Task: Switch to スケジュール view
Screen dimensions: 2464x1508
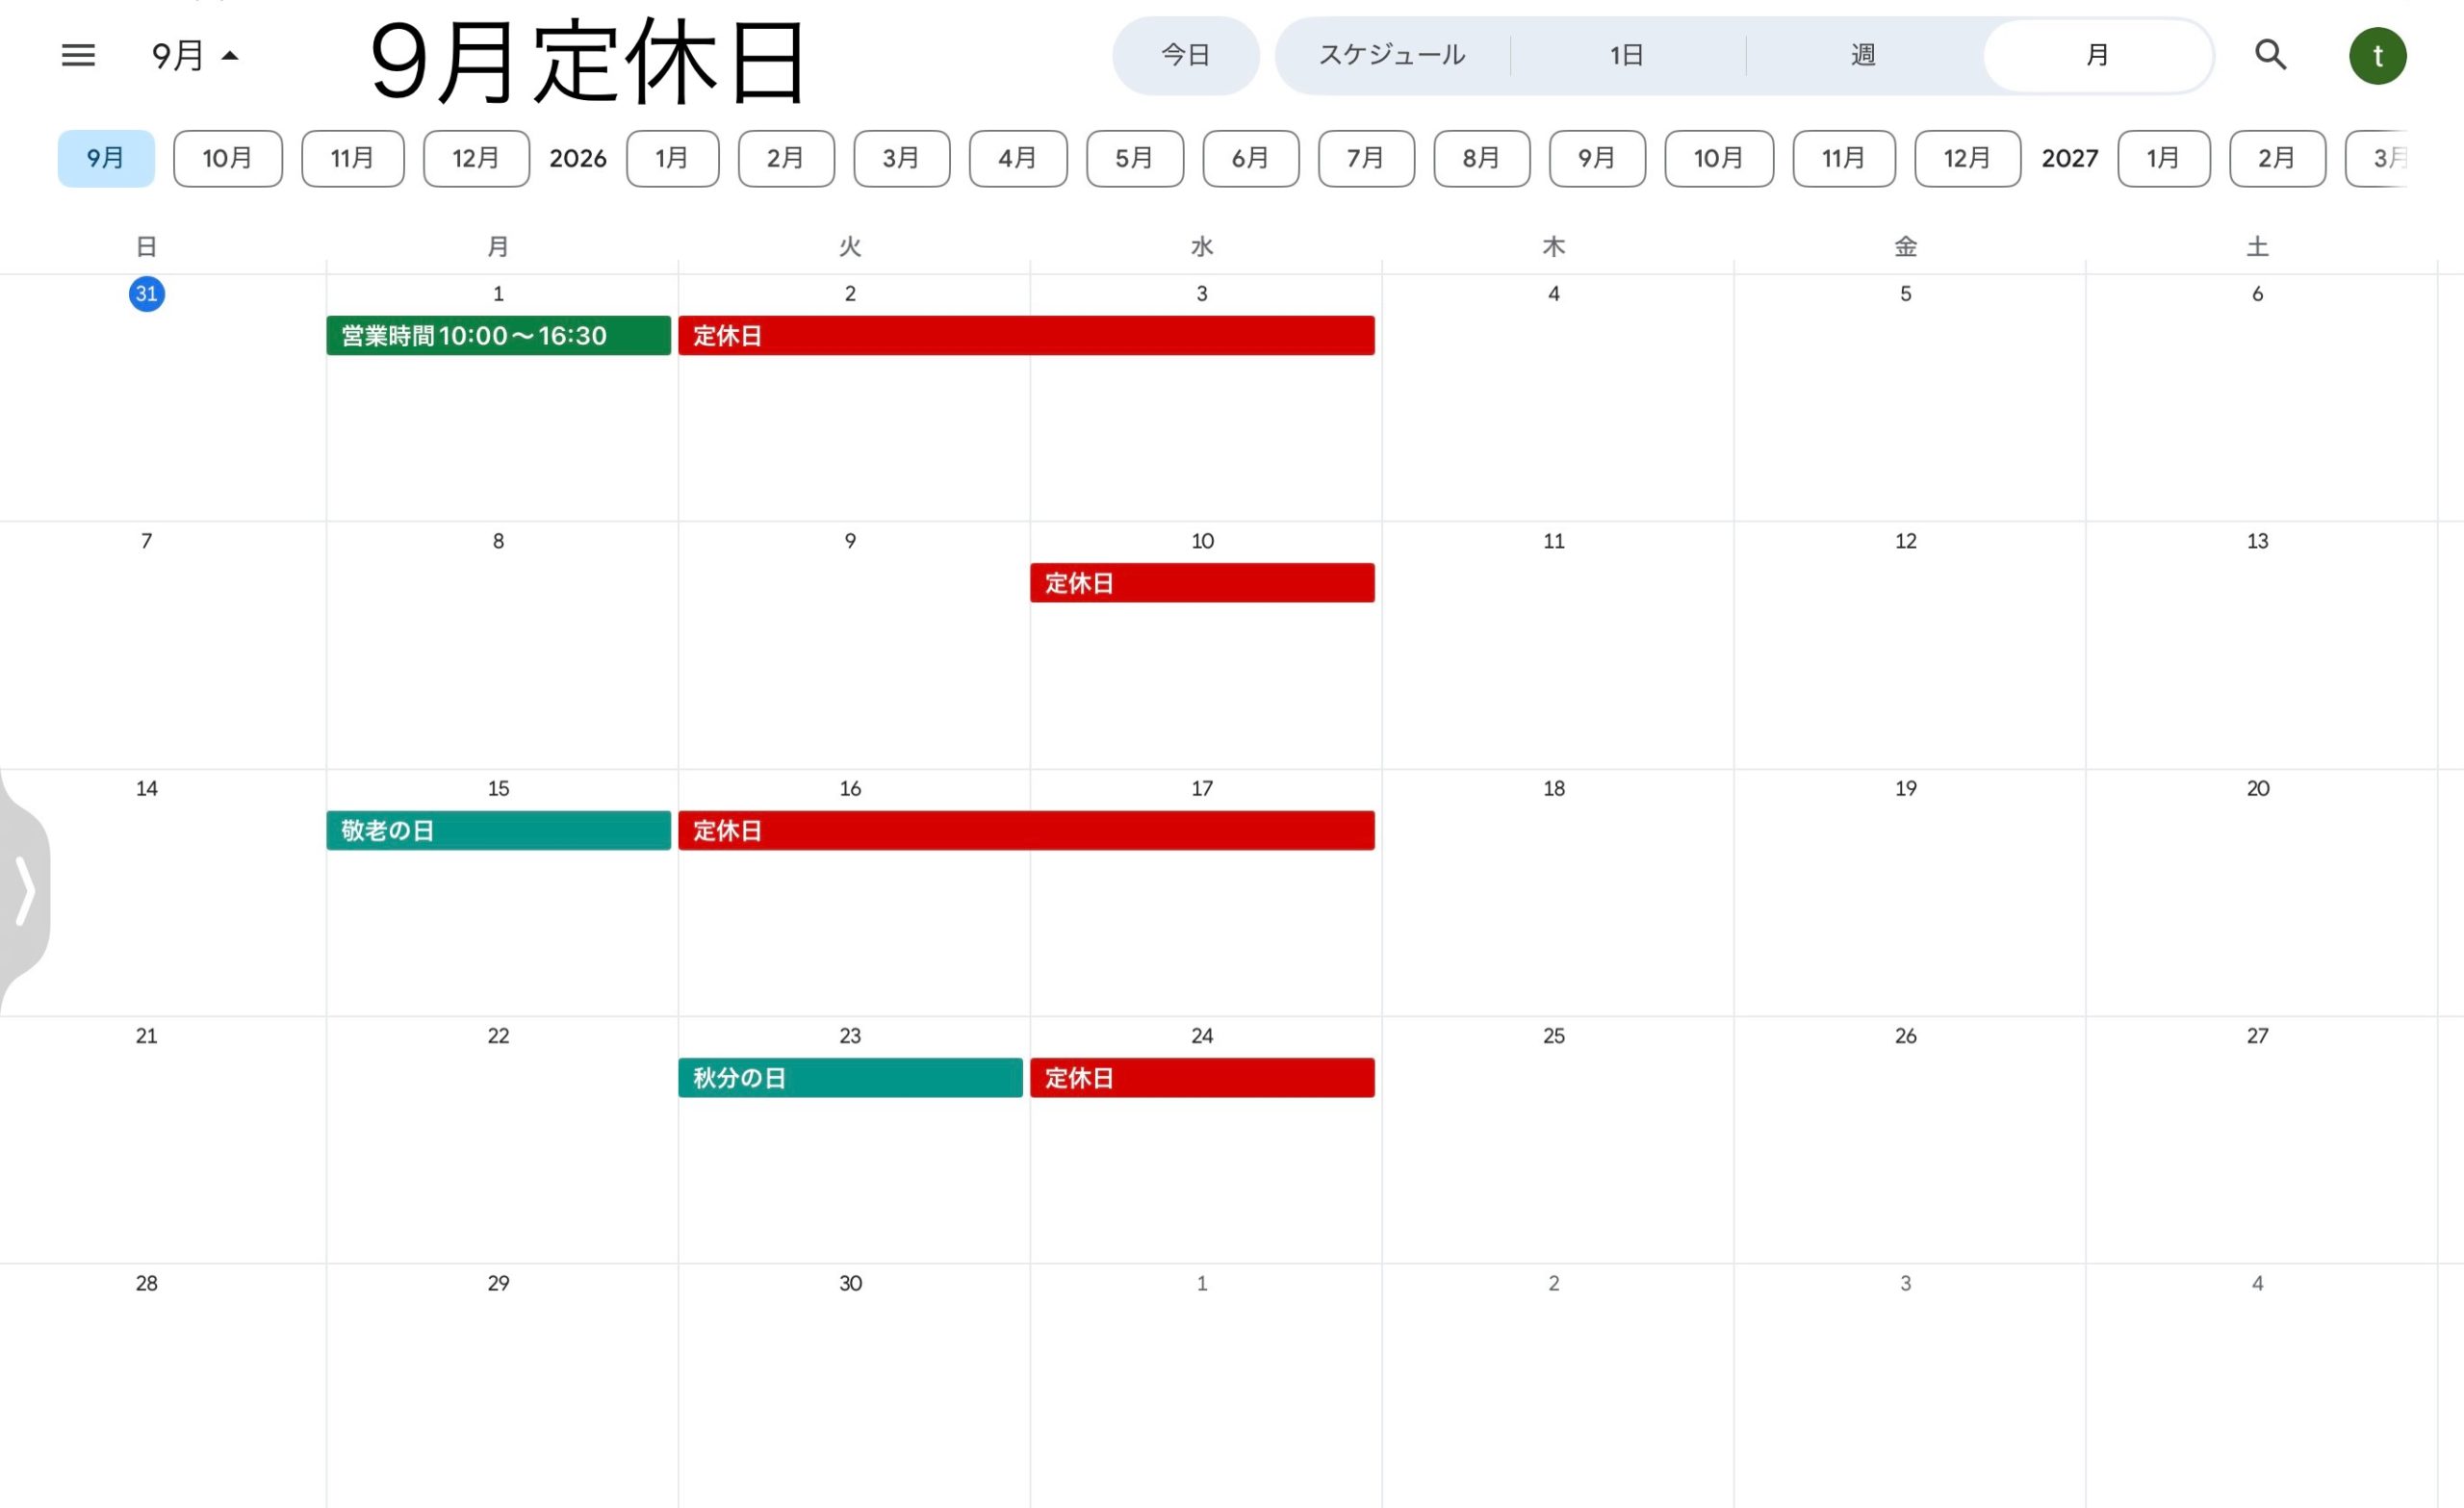Action: click(1392, 55)
